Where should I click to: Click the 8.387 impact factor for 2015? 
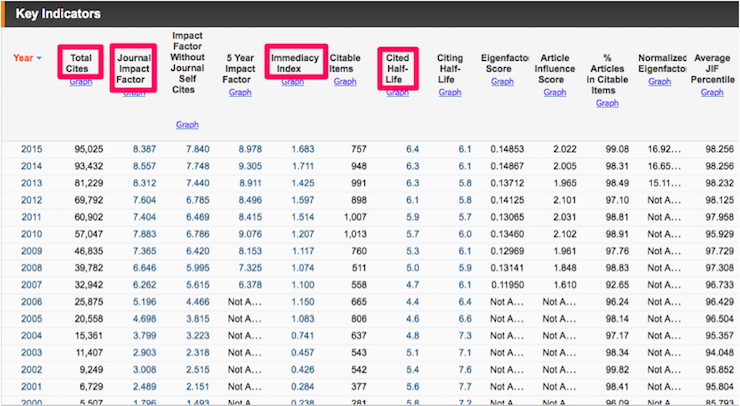pyautogui.click(x=144, y=149)
